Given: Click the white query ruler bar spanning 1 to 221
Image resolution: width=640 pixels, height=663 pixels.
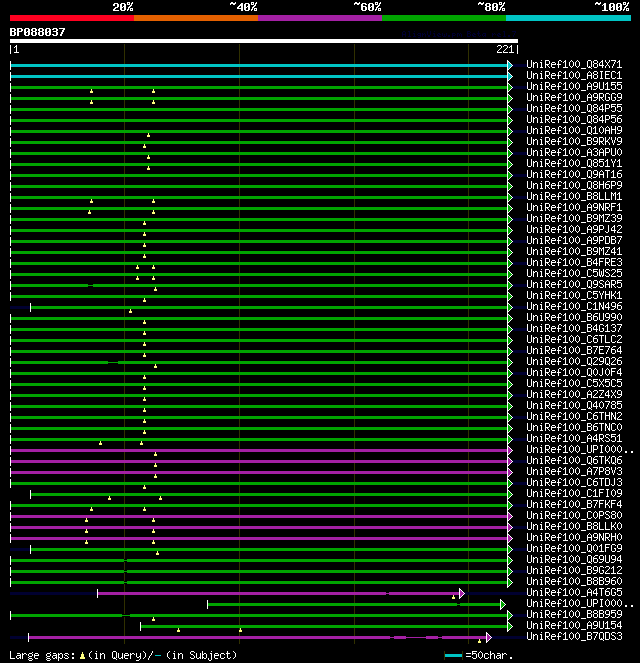Looking at the screenshot, I should pos(263,41).
